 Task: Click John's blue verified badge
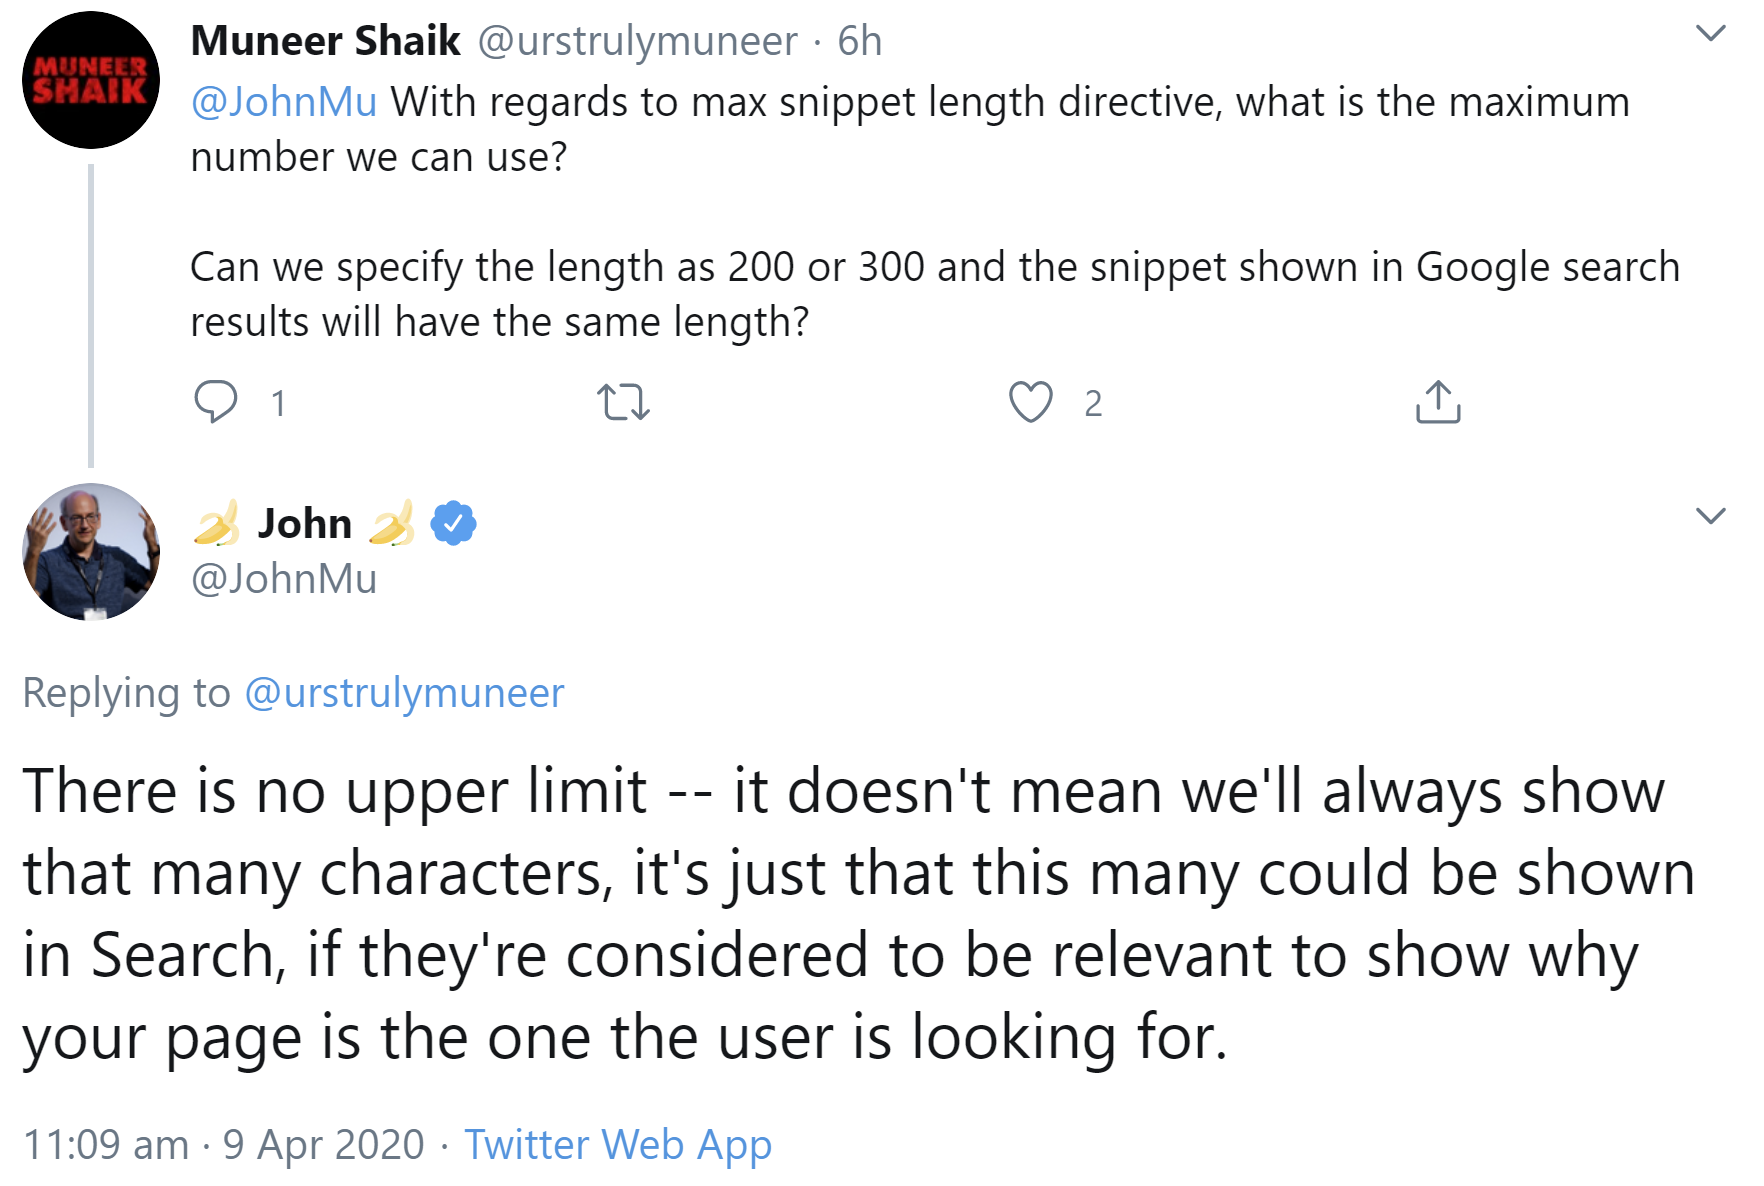453,523
